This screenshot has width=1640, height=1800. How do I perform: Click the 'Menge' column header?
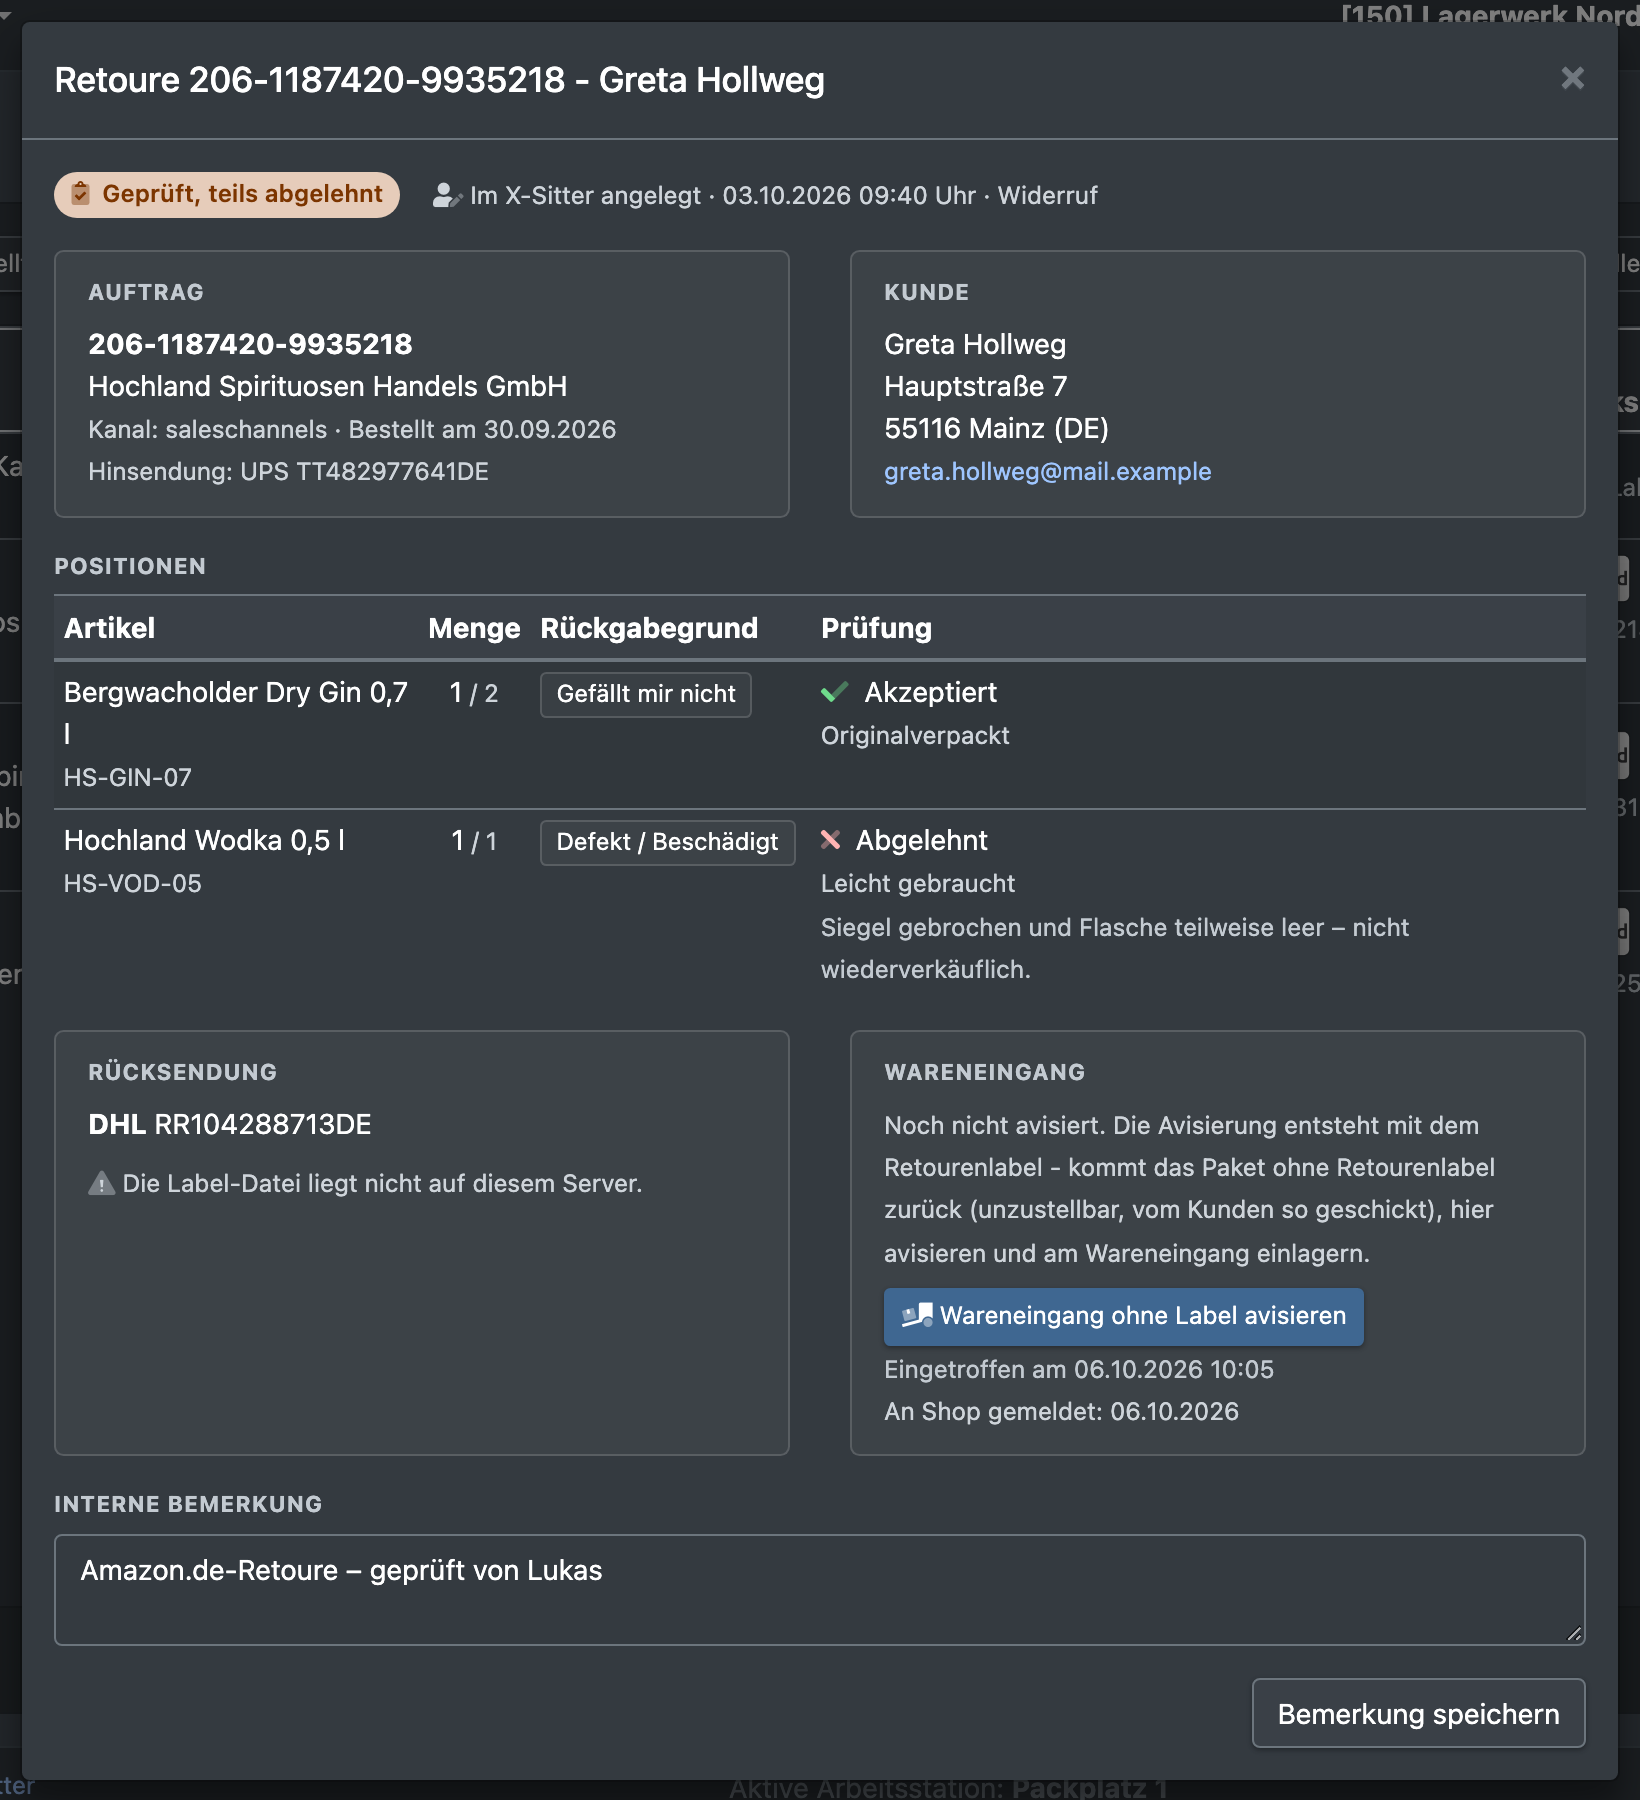tap(474, 628)
